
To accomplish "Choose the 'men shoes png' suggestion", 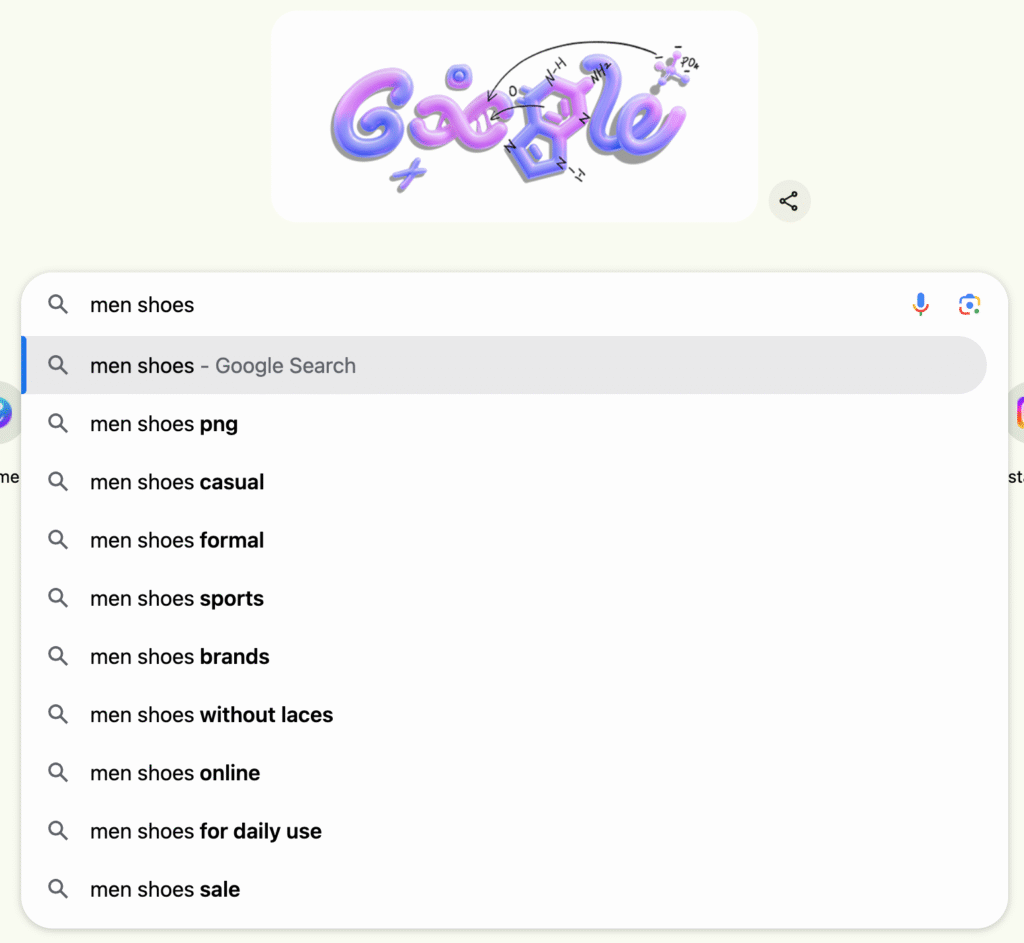I will [163, 423].
